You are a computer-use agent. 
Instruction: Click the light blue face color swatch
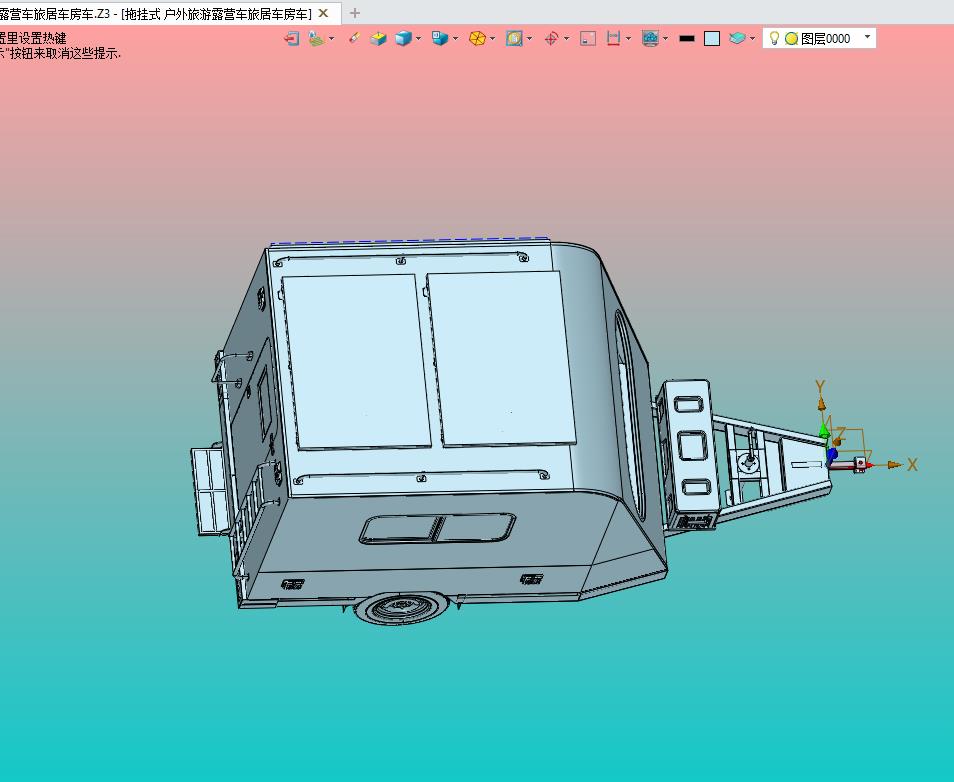(x=712, y=39)
